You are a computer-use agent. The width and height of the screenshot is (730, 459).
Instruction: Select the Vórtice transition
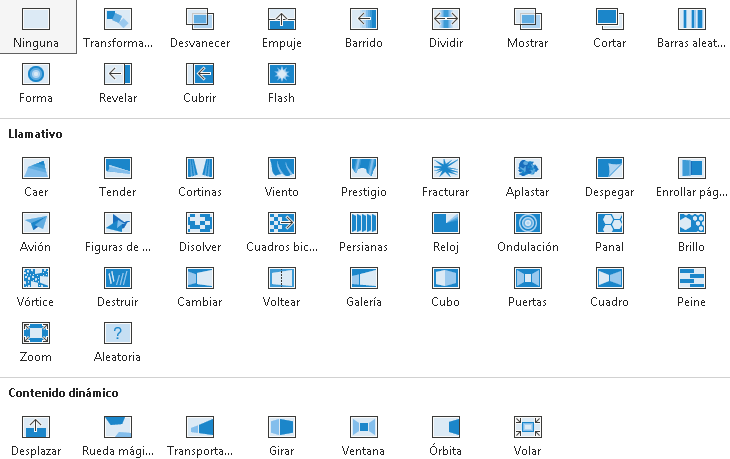tap(36, 287)
